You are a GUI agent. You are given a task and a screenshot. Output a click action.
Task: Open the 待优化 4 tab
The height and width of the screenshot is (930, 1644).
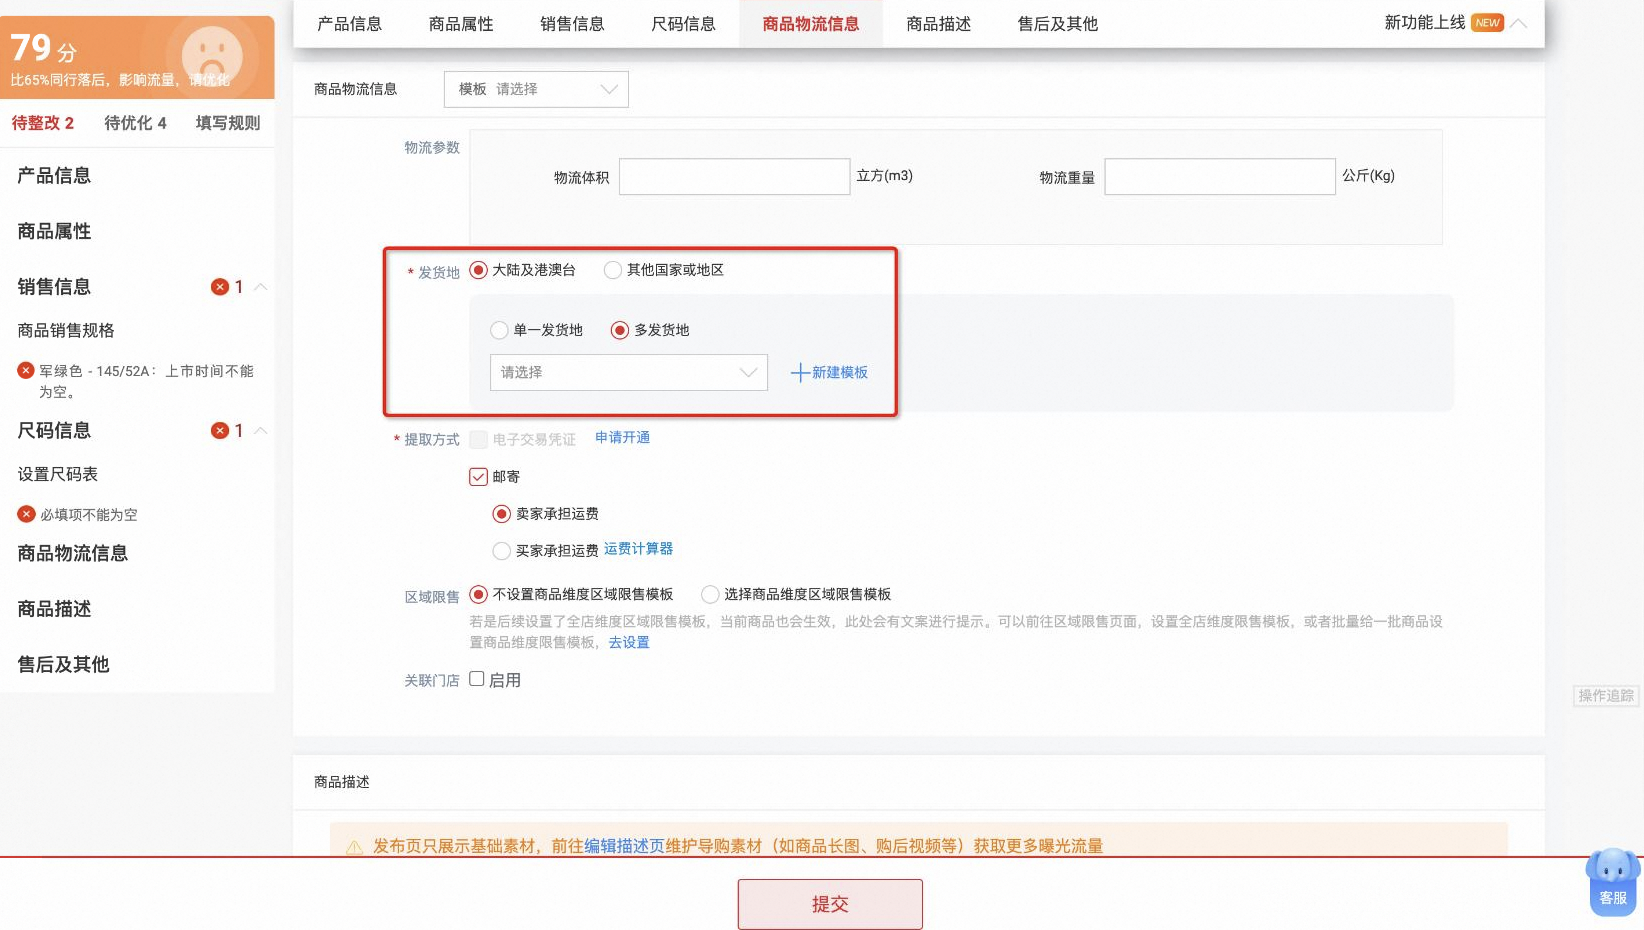[x=135, y=123]
